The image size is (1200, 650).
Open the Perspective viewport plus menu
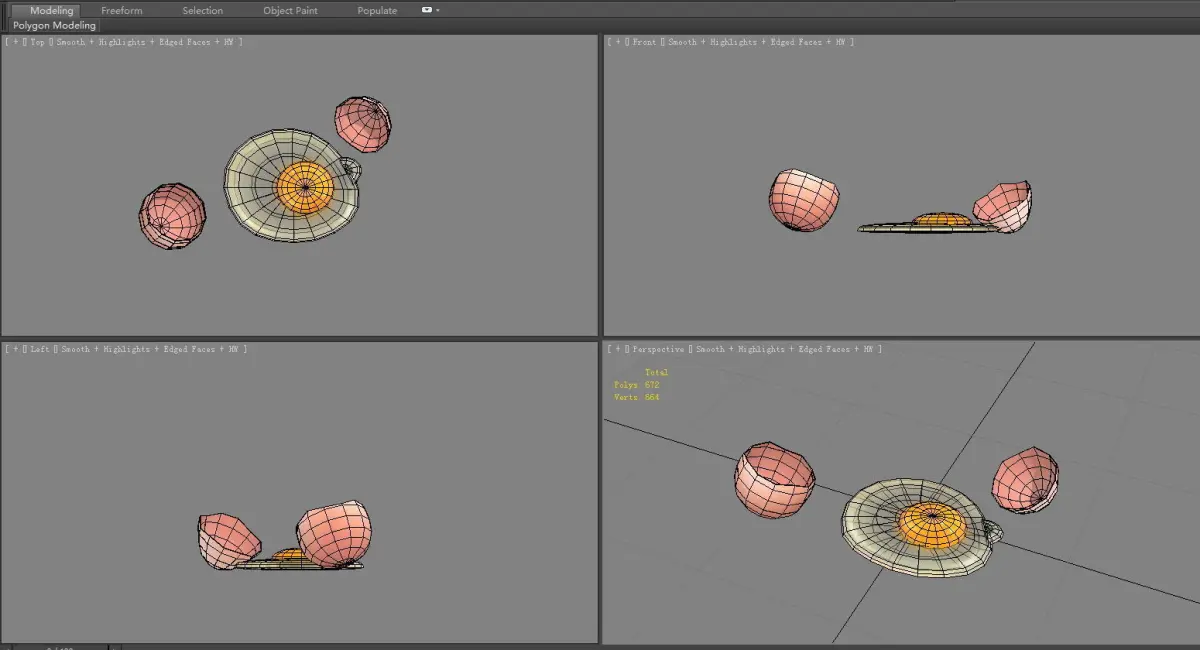point(617,349)
